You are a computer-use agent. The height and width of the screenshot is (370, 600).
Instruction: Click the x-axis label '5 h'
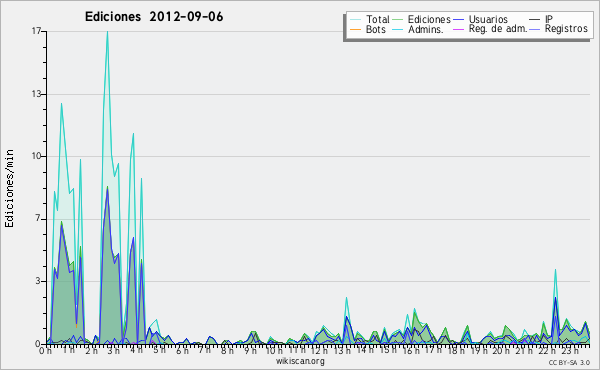coord(159,350)
